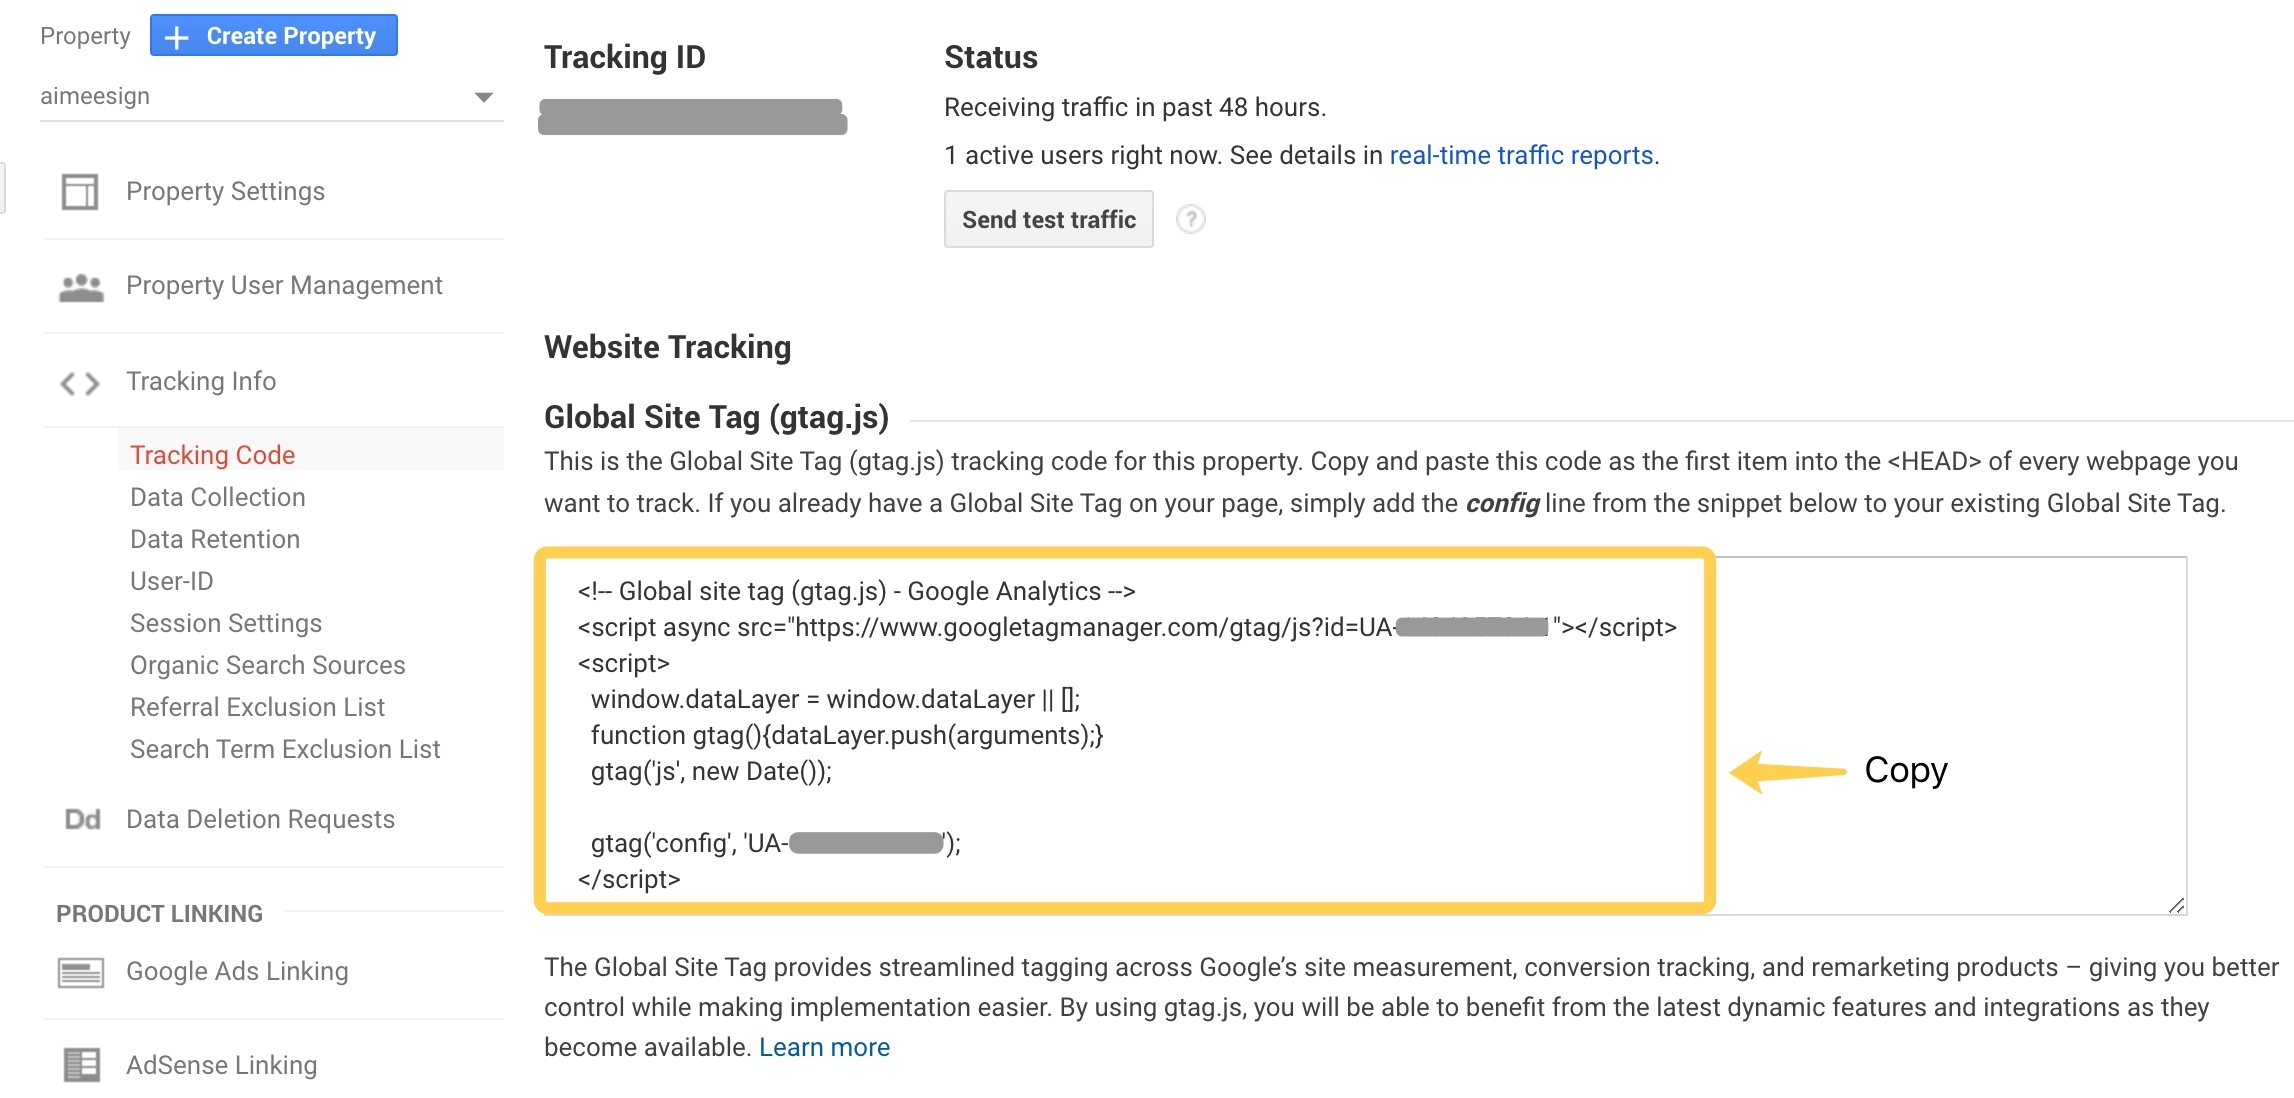Click the Data Deletion Requests Dd icon
Image resolution: width=2294 pixels, height=1098 pixels.
pos(82,820)
